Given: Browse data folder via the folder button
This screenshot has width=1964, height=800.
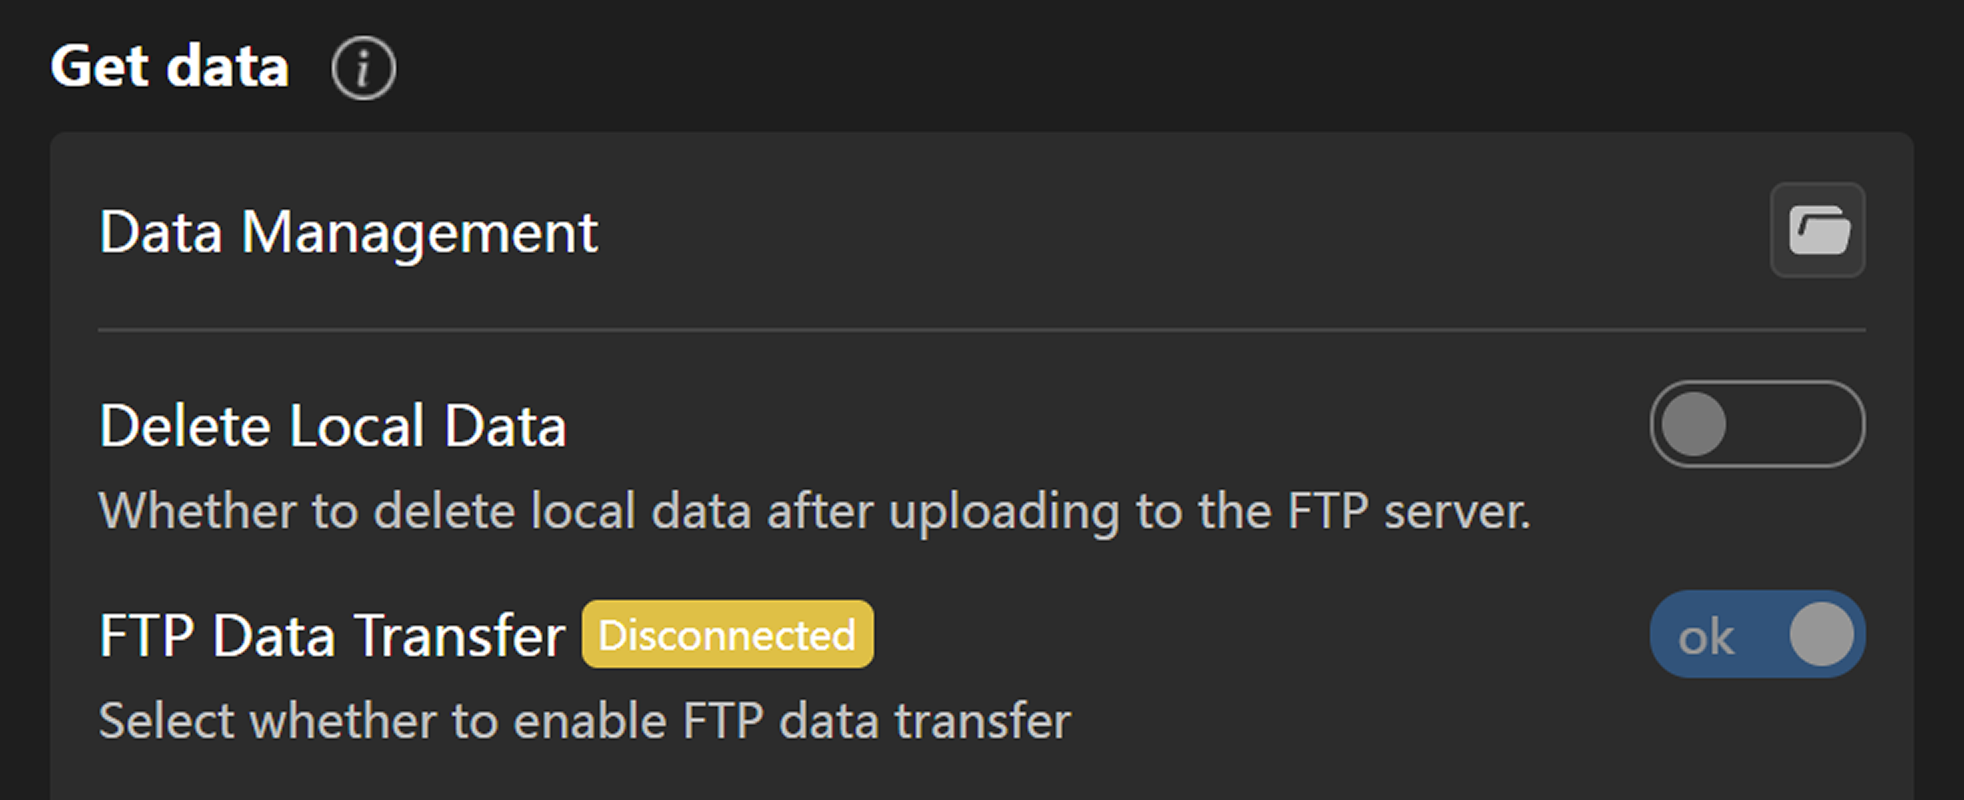Looking at the screenshot, I should pyautogui.click(x=1817, y=230).
